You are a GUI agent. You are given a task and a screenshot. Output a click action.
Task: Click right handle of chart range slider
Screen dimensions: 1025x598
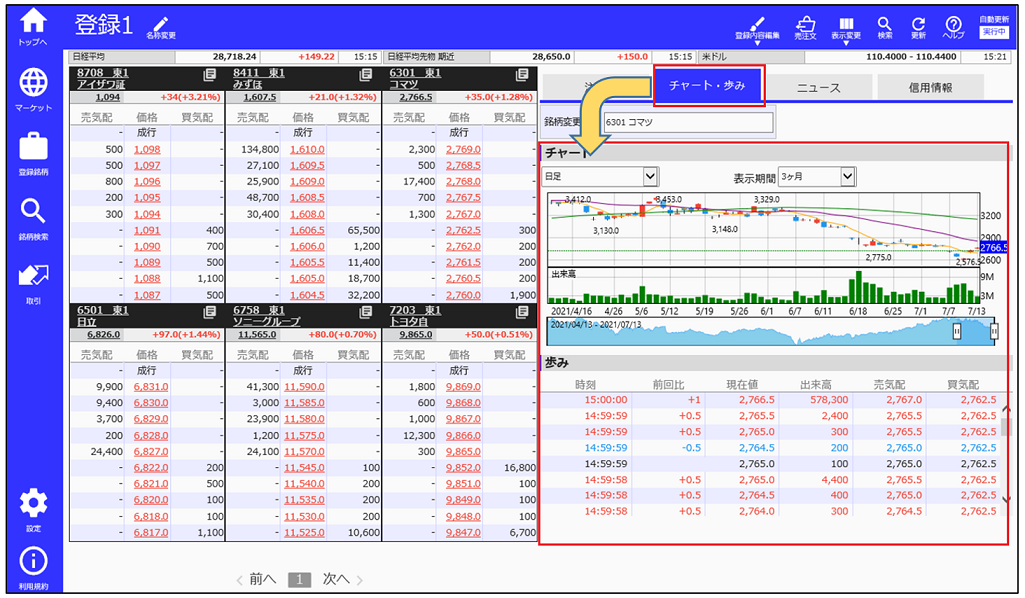click(x=994, y=331)
